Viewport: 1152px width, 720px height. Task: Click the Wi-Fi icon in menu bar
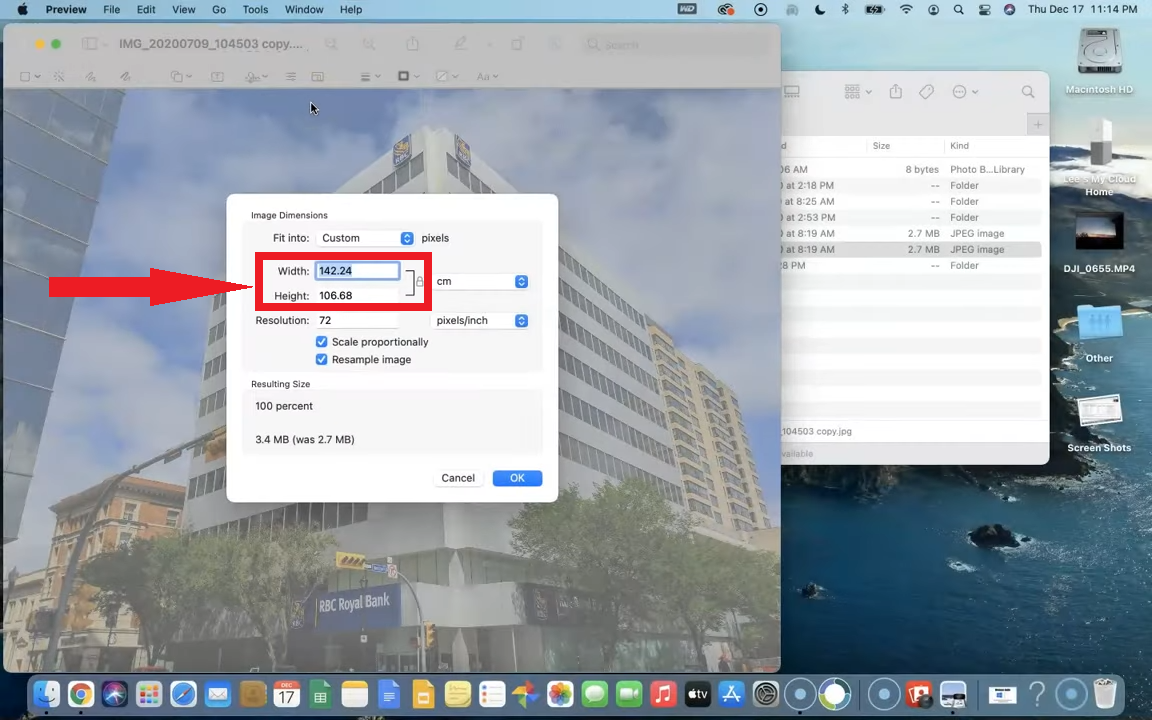[906, 10]
